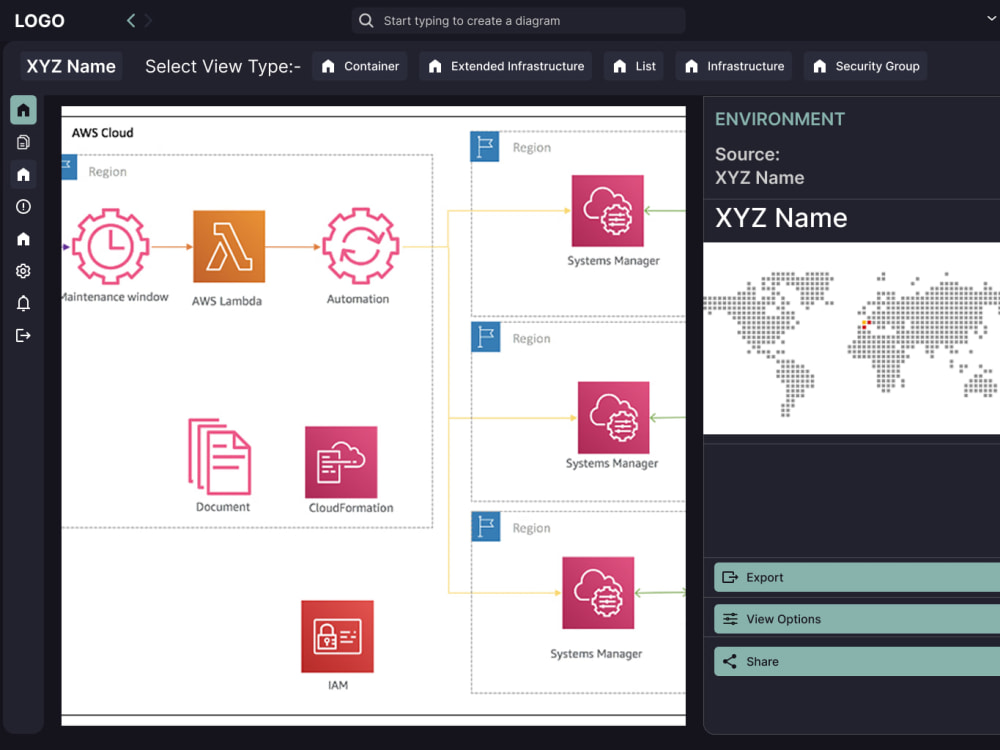Switch to Container view
This screenshot has width=1000, height=750.
360,66
